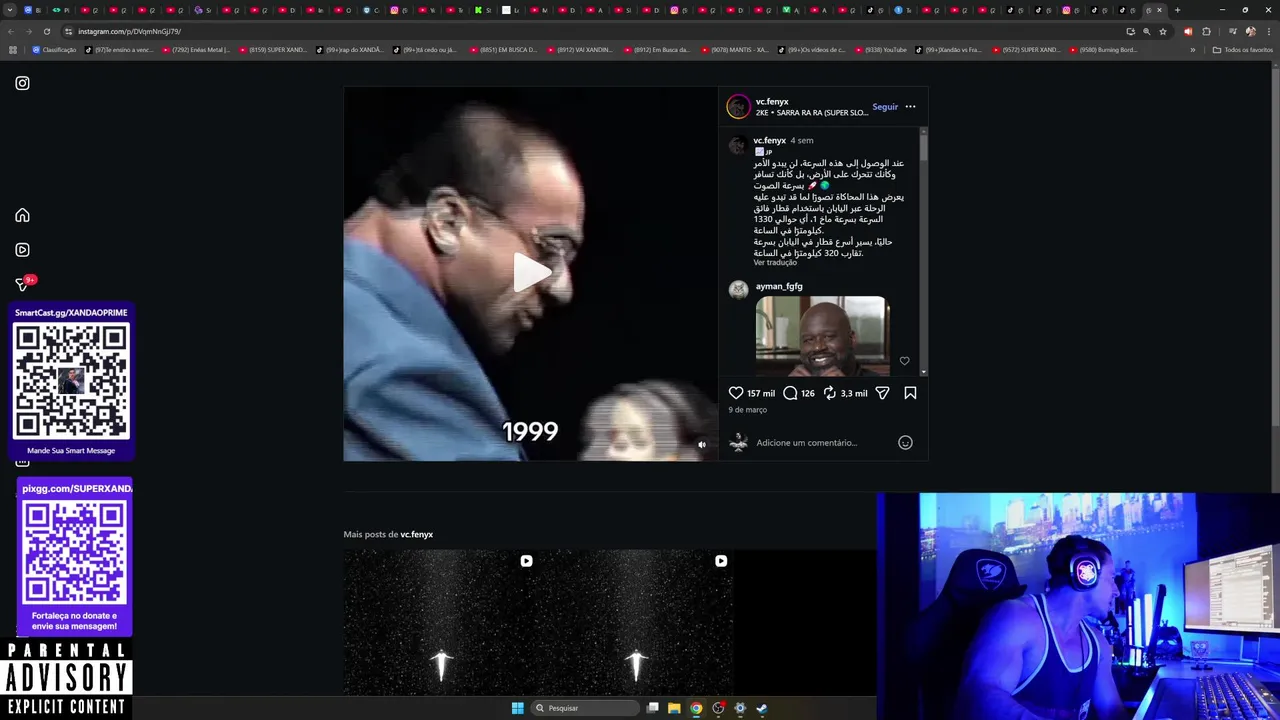Open (9580) Burning Bord bookmark
Image resolution: width=1280 pixels, height=720 pixels.
point(1104,49)
